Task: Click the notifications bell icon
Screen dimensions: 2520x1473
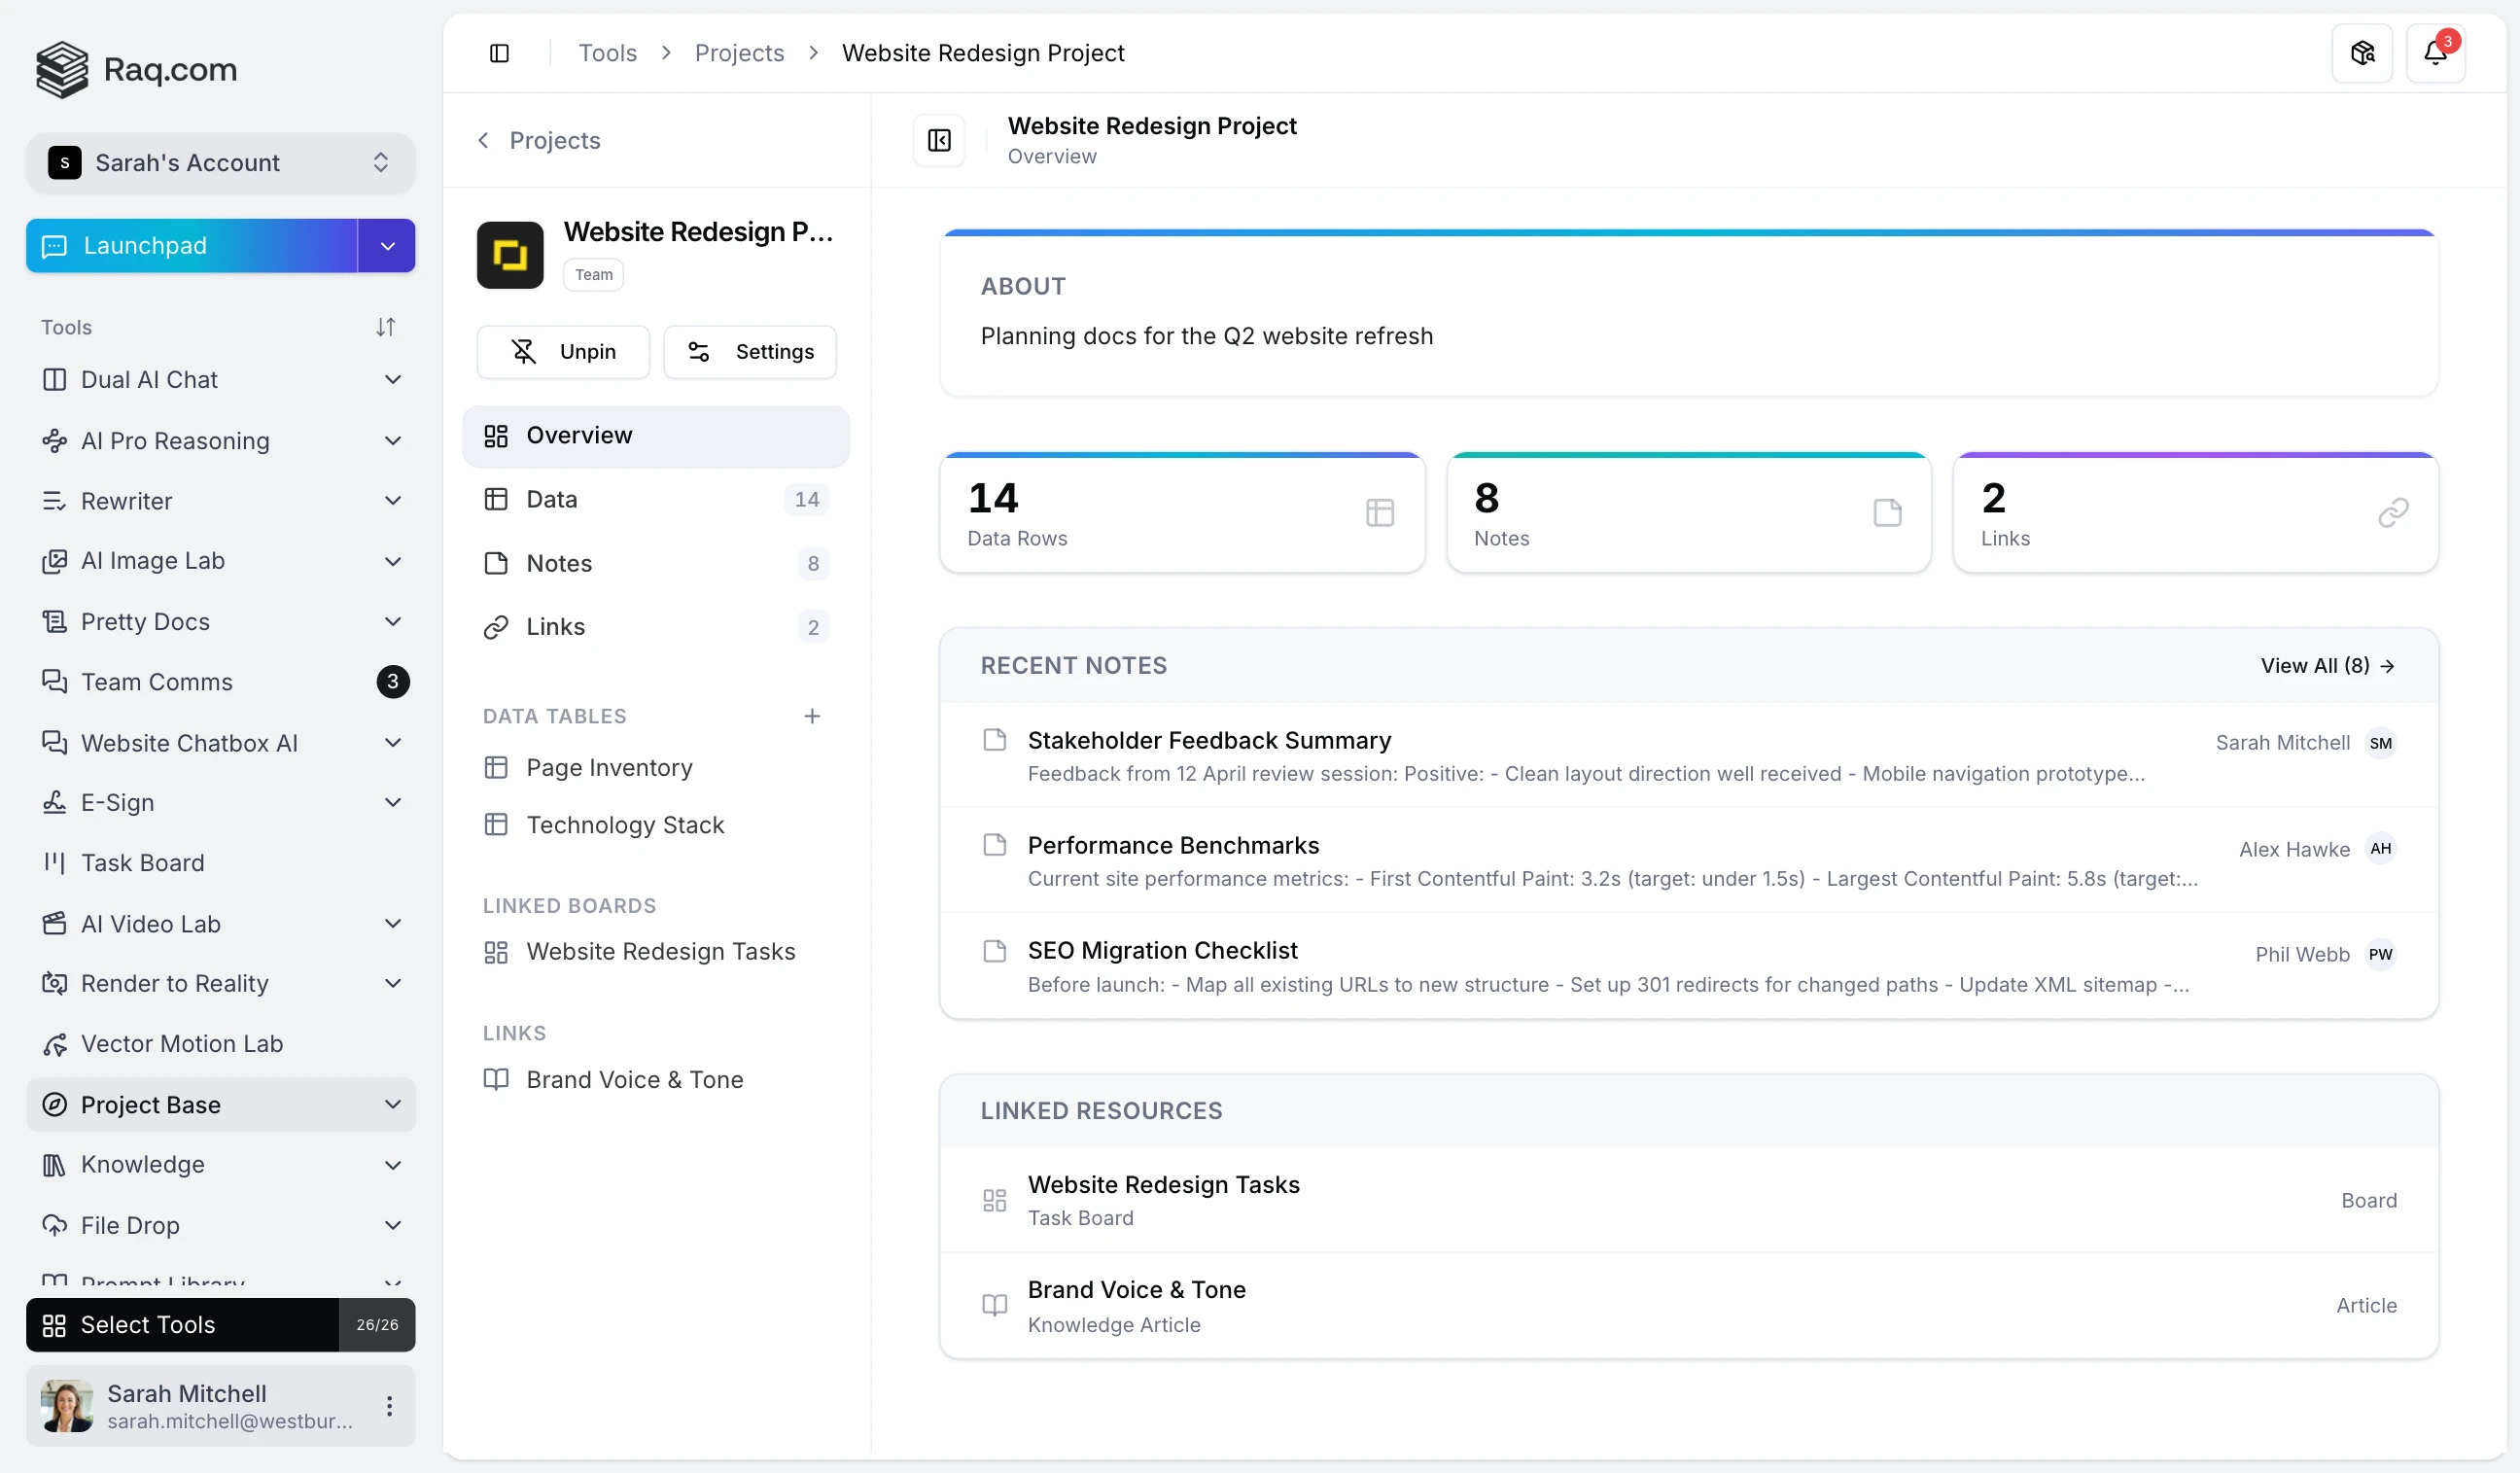Action: point(2434,53)
